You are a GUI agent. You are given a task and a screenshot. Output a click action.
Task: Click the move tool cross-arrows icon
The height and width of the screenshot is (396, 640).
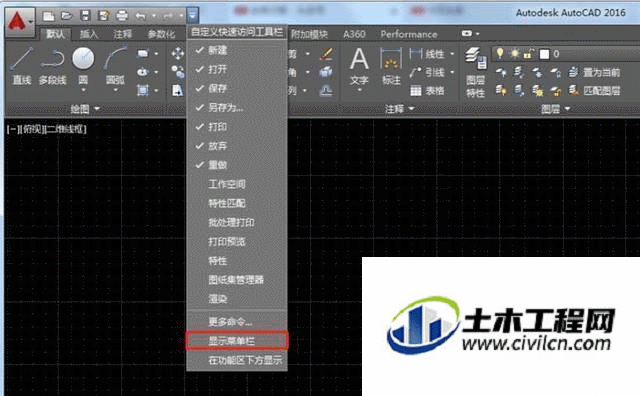[178, 53]
